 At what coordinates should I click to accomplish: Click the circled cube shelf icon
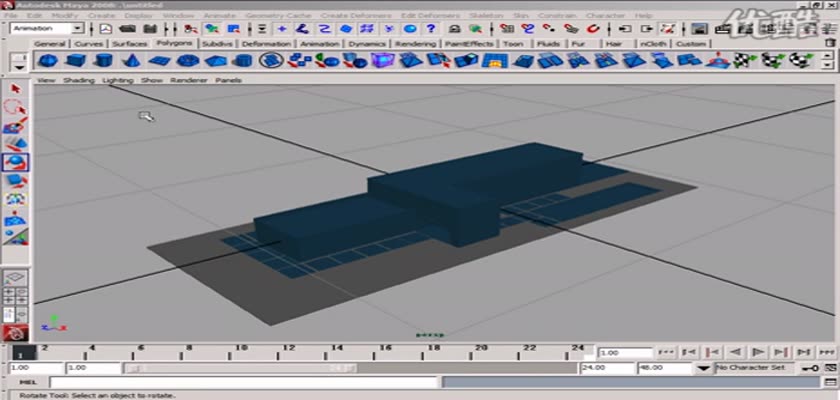(272, 61)
